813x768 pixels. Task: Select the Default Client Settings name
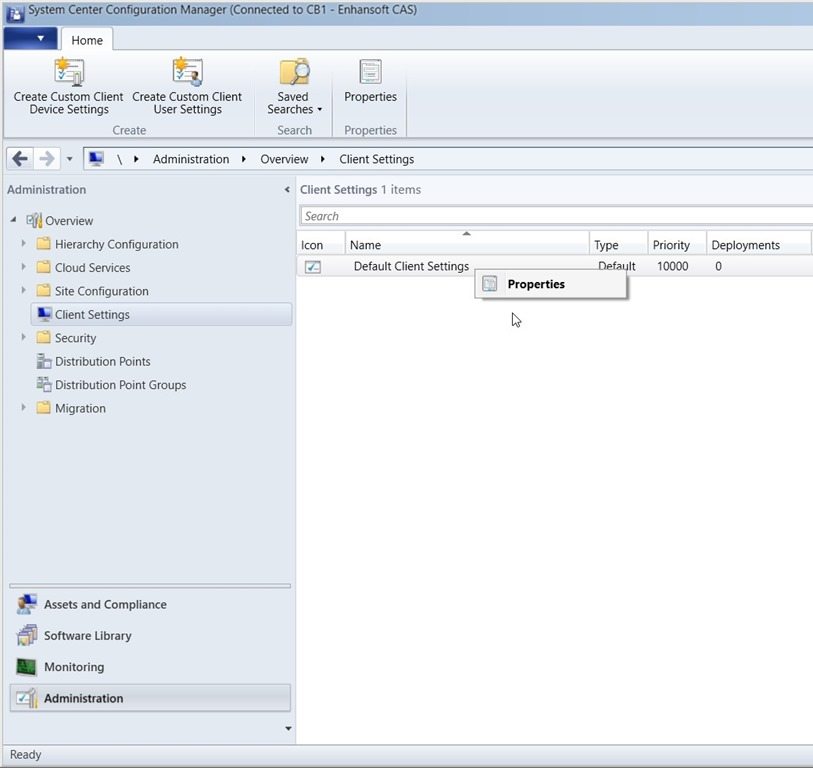[x=411, y=266]
